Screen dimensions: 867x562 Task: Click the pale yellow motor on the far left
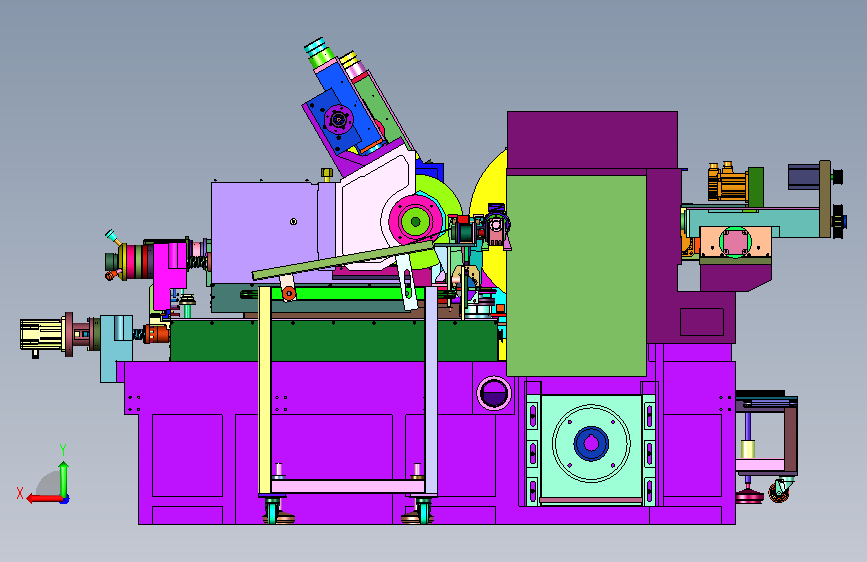pos(41,334)
